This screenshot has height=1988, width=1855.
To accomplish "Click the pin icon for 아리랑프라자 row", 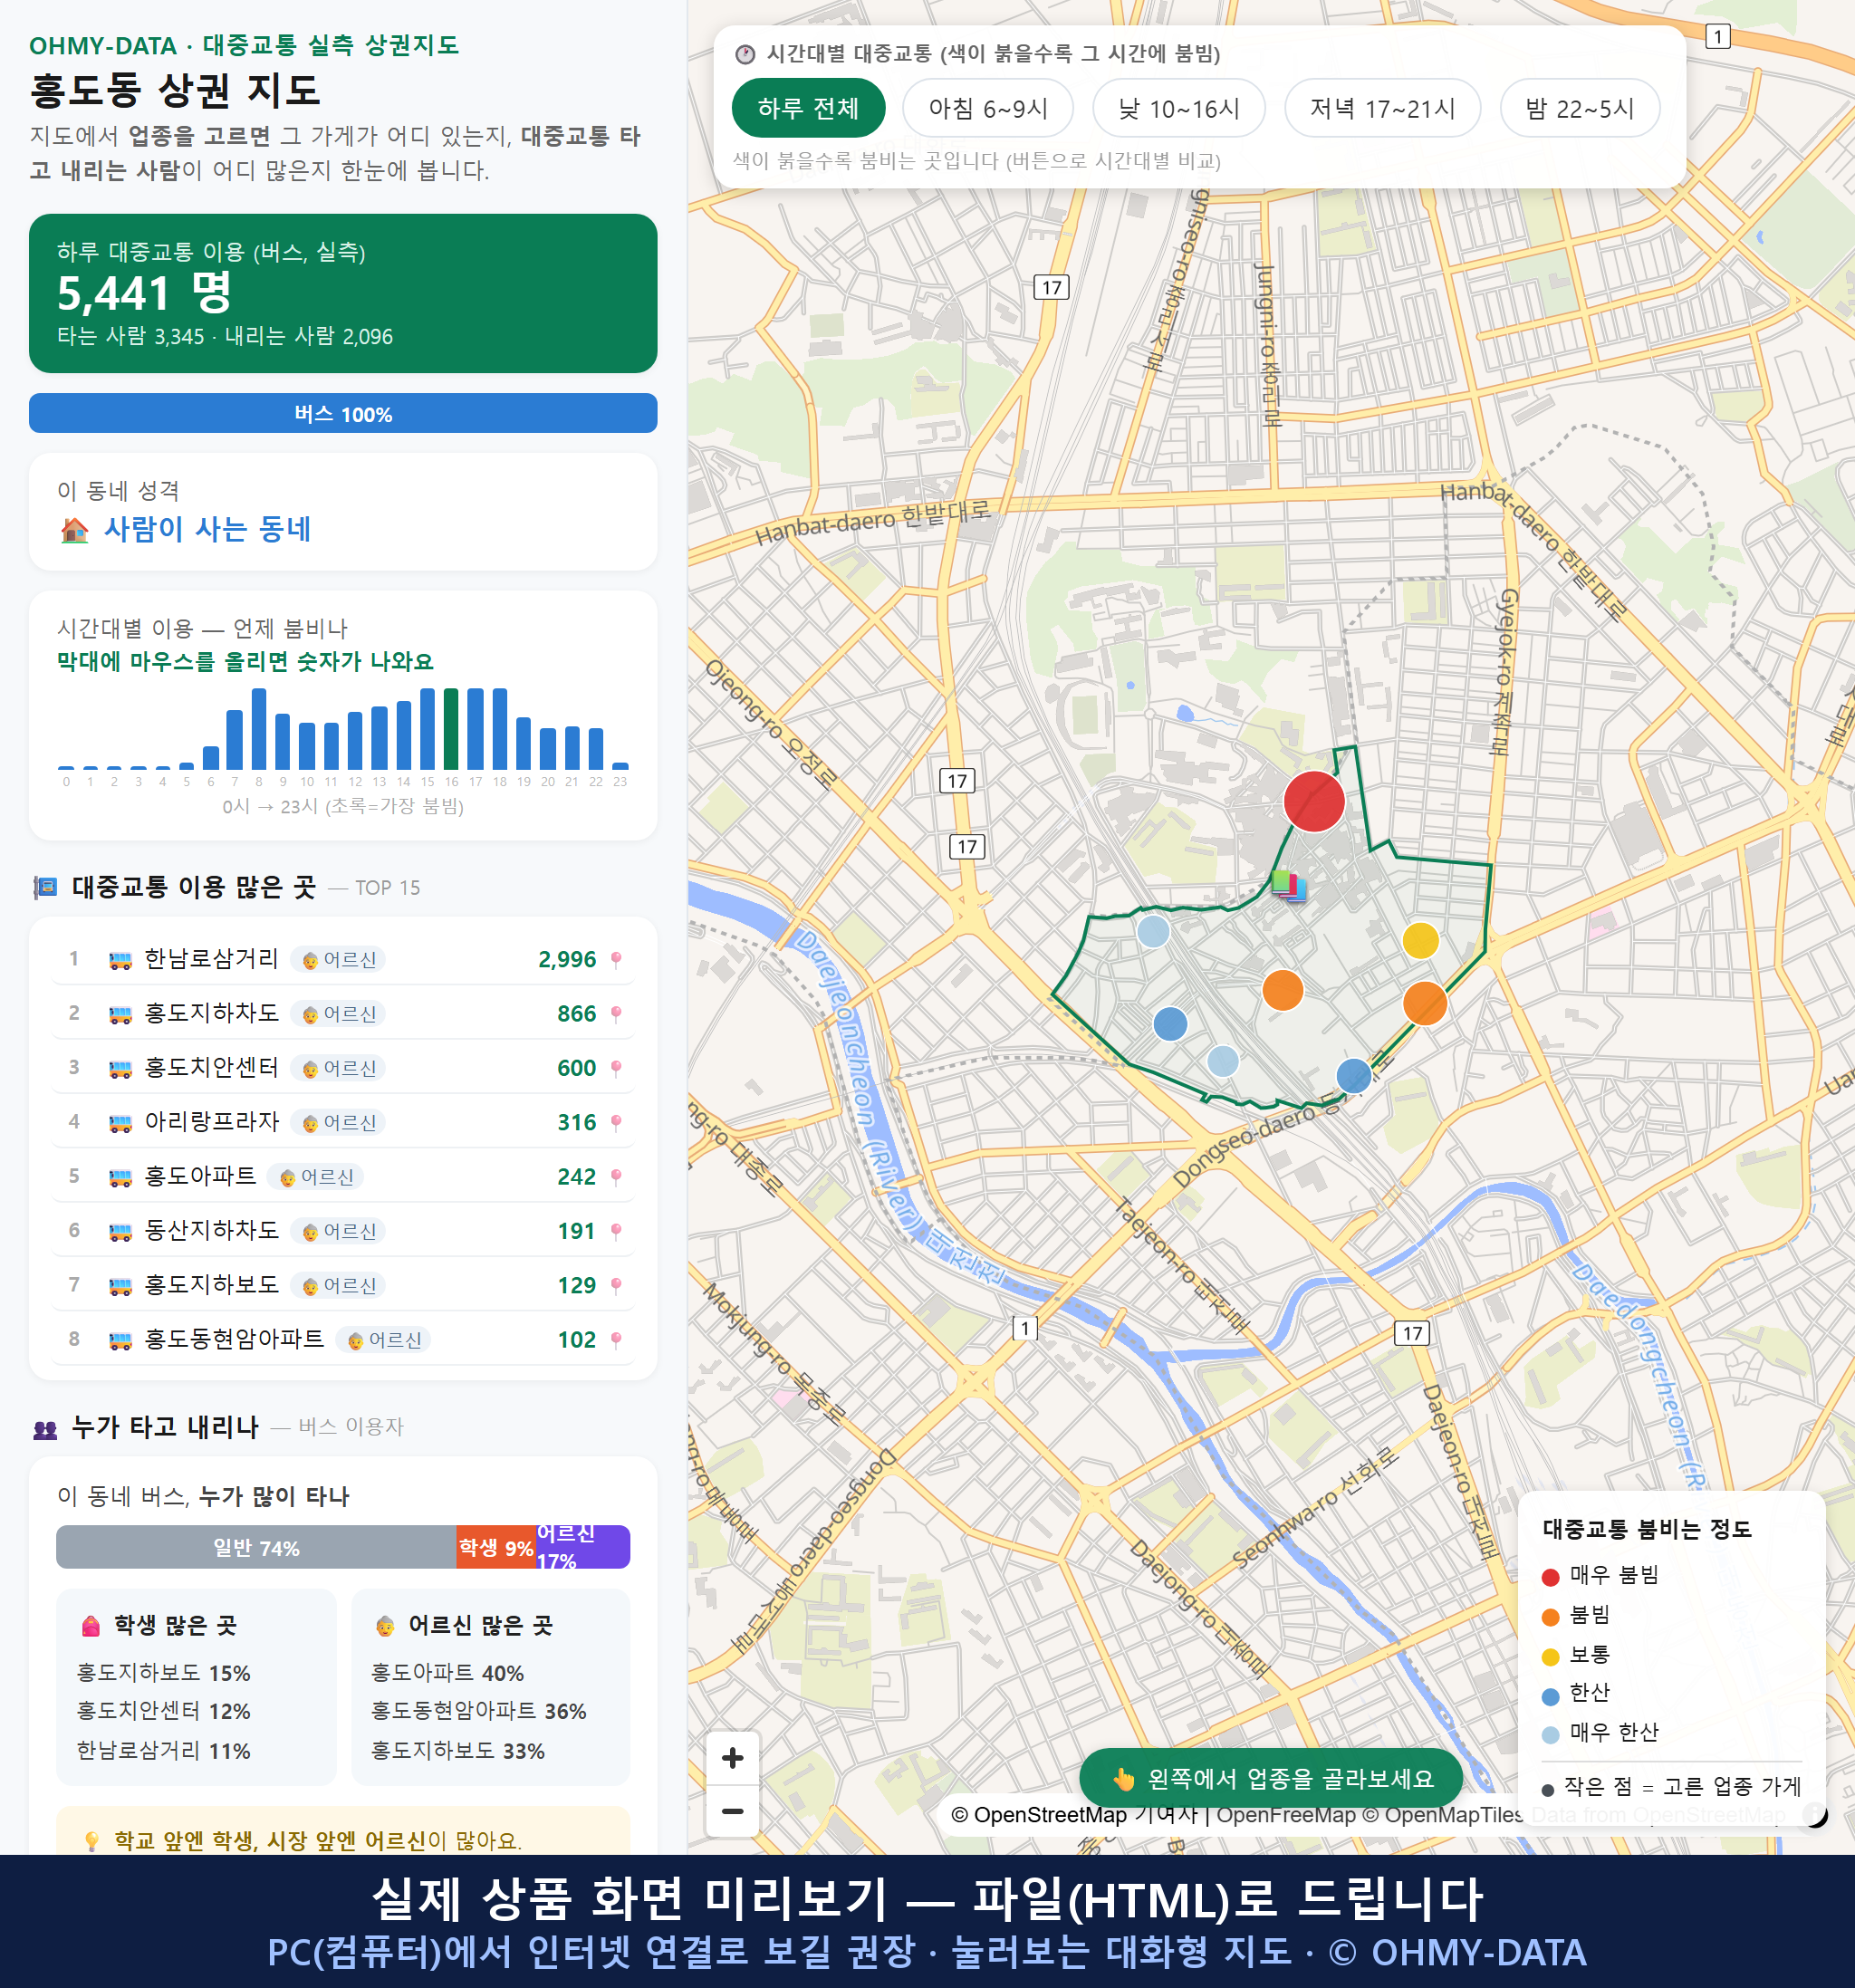I will tap(616, 1122).
